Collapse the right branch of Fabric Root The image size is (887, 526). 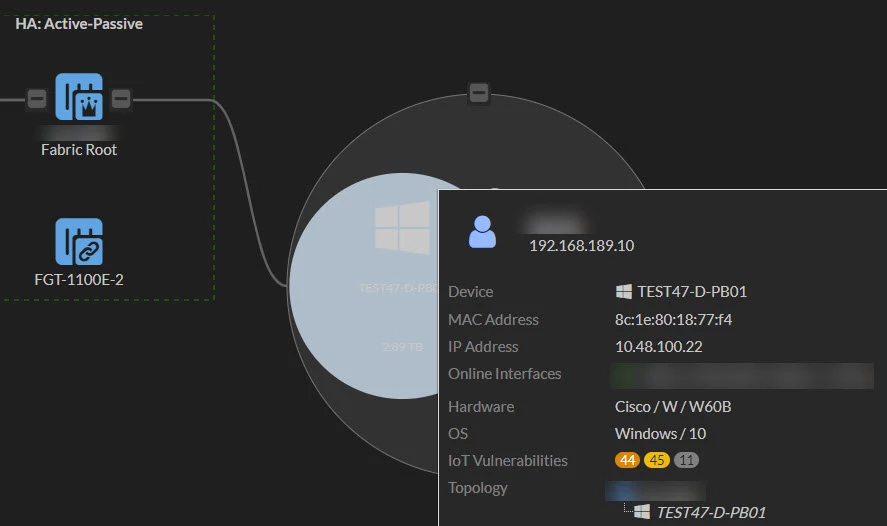pos(121,99)
